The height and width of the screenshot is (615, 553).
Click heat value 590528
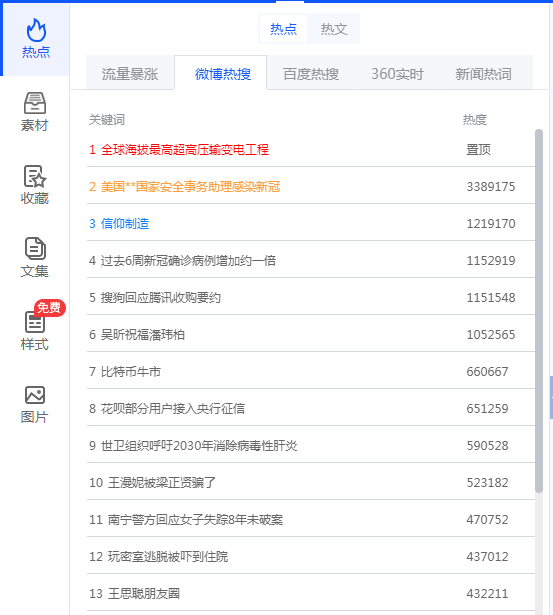(487, 446)
